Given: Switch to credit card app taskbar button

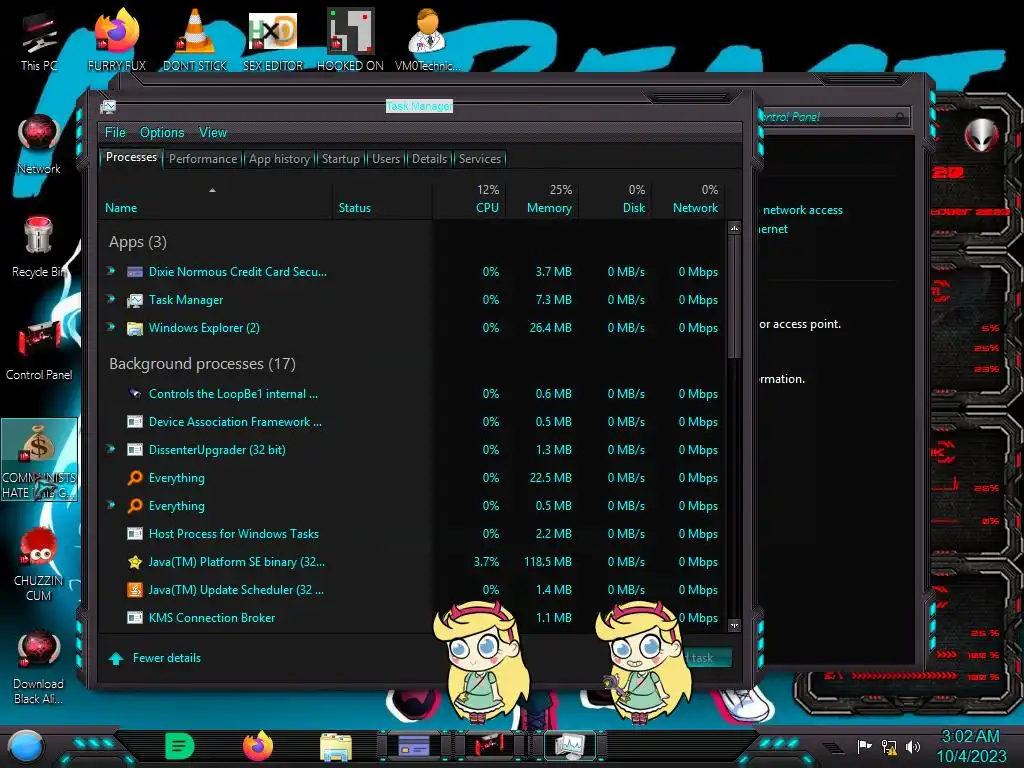Looking at the screenshot, I should (x=414, y=745).
